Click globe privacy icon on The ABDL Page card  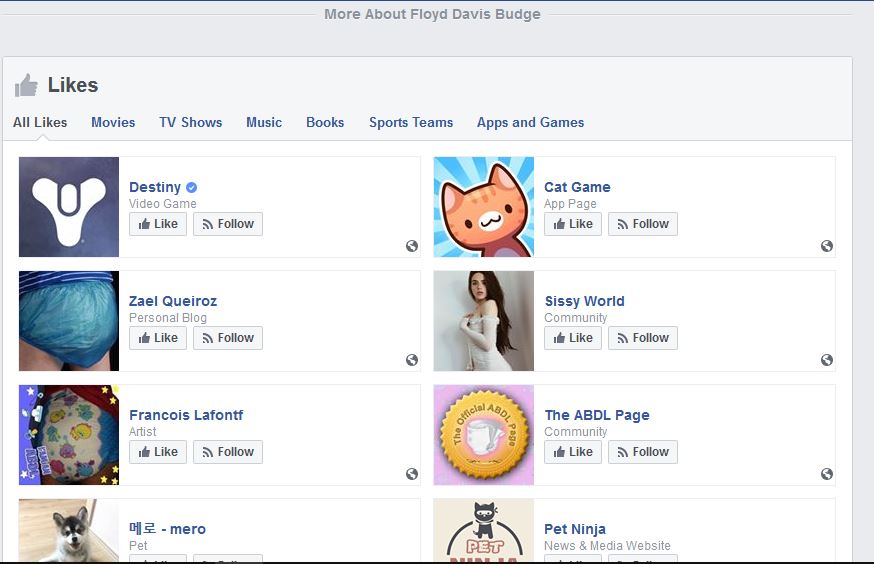tap(827, 474)
